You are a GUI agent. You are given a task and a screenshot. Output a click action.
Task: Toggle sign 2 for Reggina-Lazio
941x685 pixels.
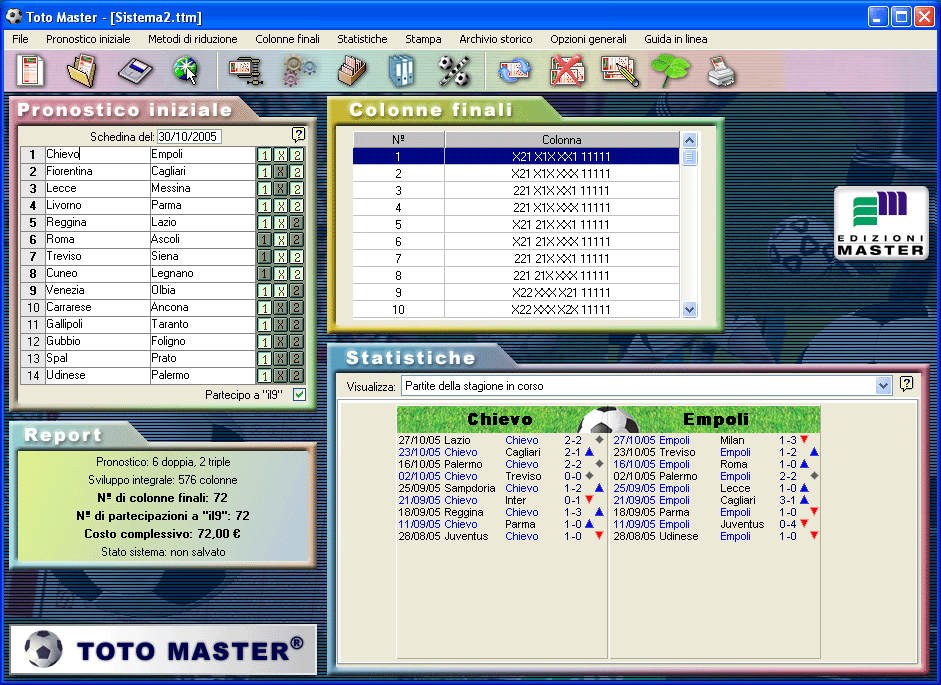pyautogui.click(x=296, y=223)
